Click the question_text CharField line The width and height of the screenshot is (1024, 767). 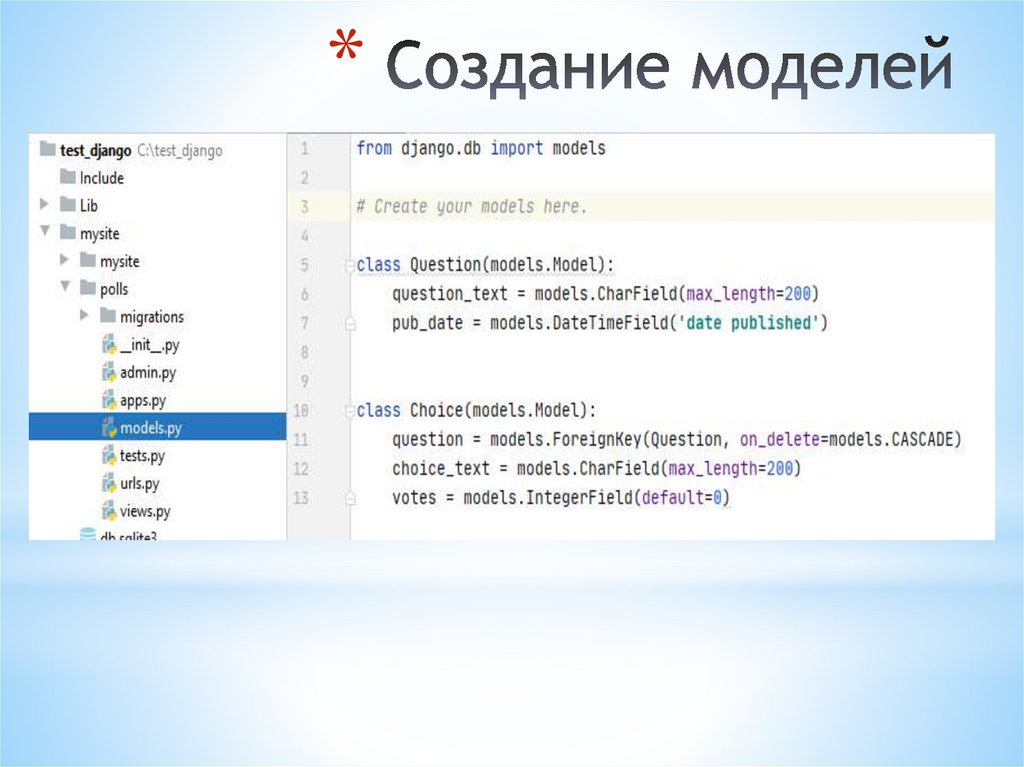pos(605,294)
